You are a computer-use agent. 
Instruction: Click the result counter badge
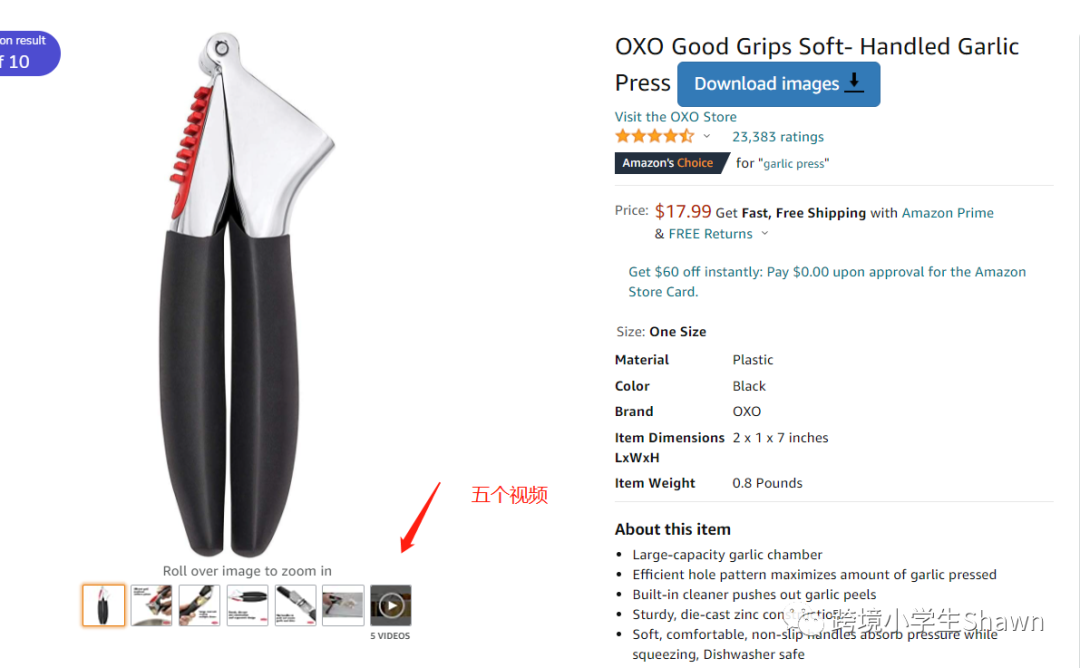coord(25,52)
